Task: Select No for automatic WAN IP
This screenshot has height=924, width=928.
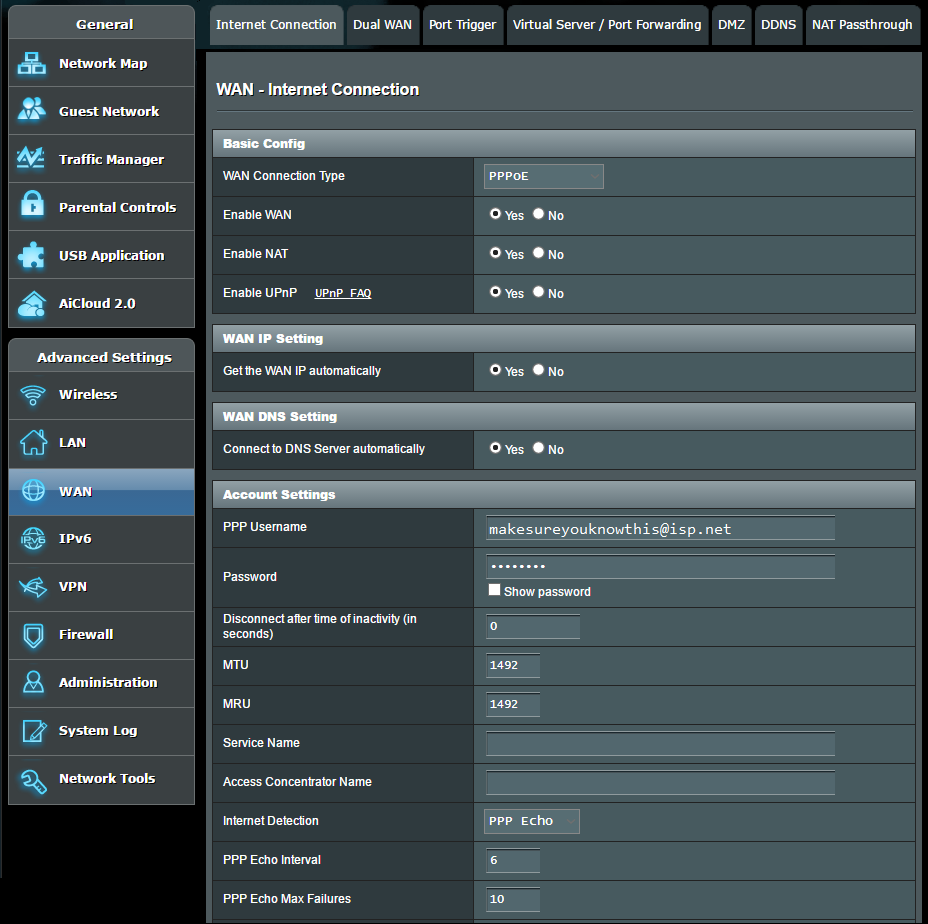Action: point(538,371)
